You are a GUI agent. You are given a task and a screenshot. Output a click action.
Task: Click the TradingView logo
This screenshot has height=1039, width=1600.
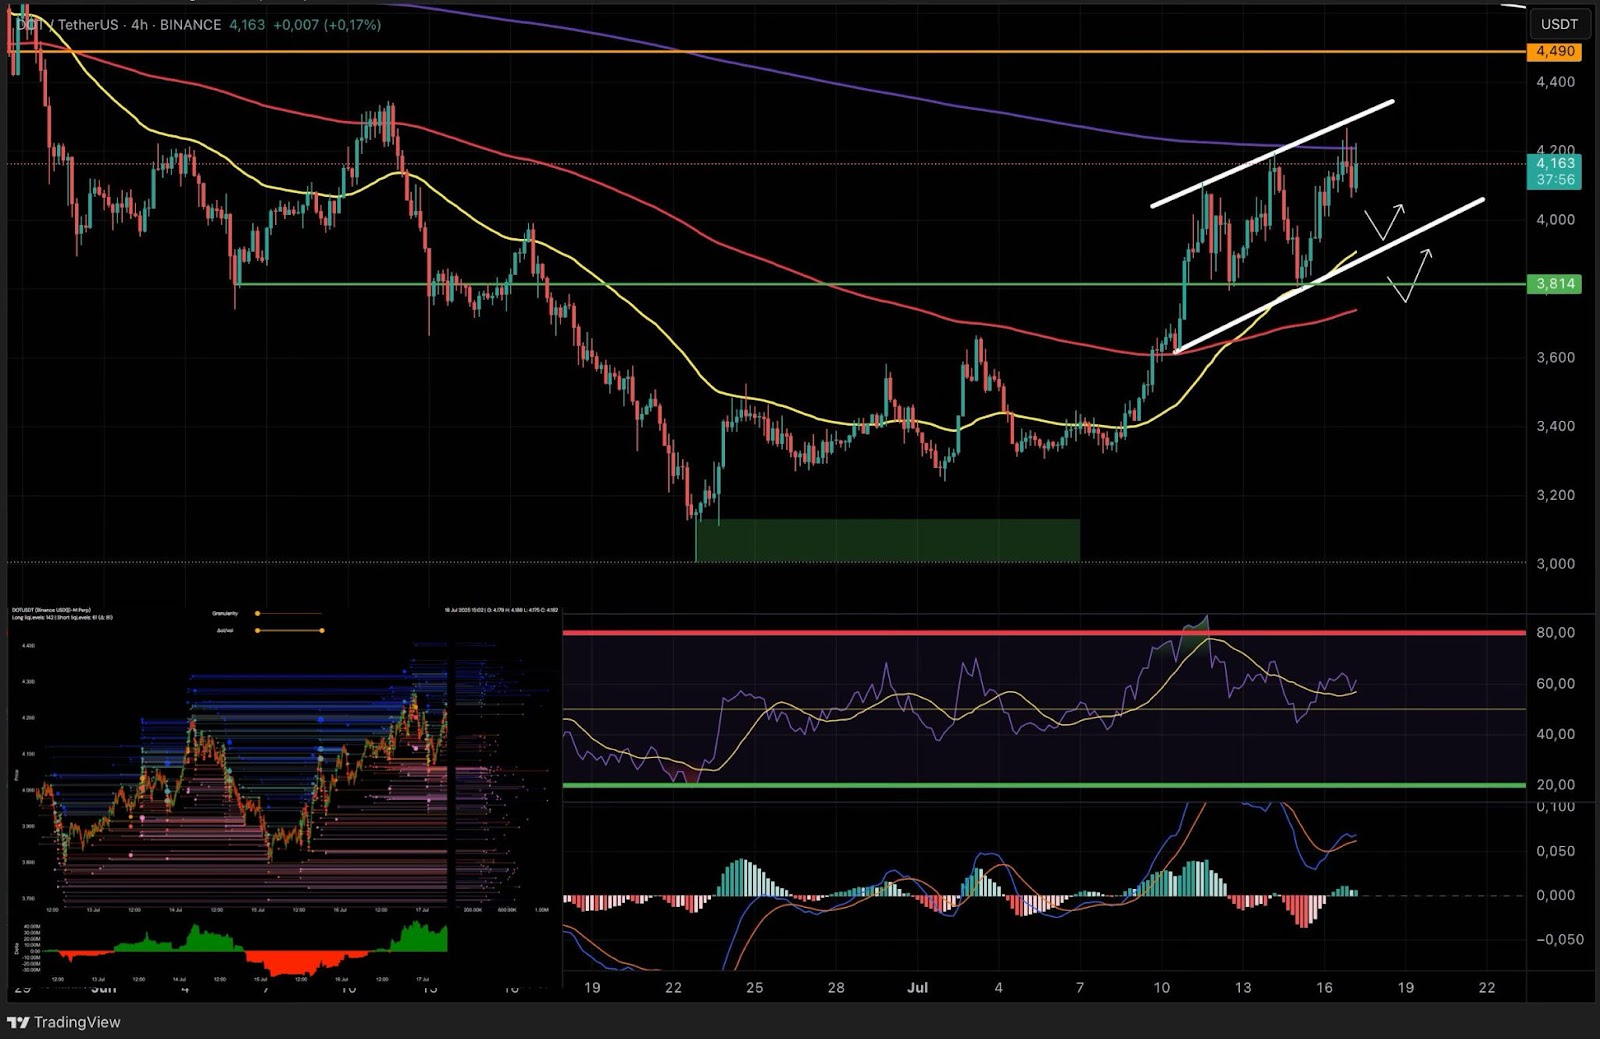click(x=64, y=1022)
